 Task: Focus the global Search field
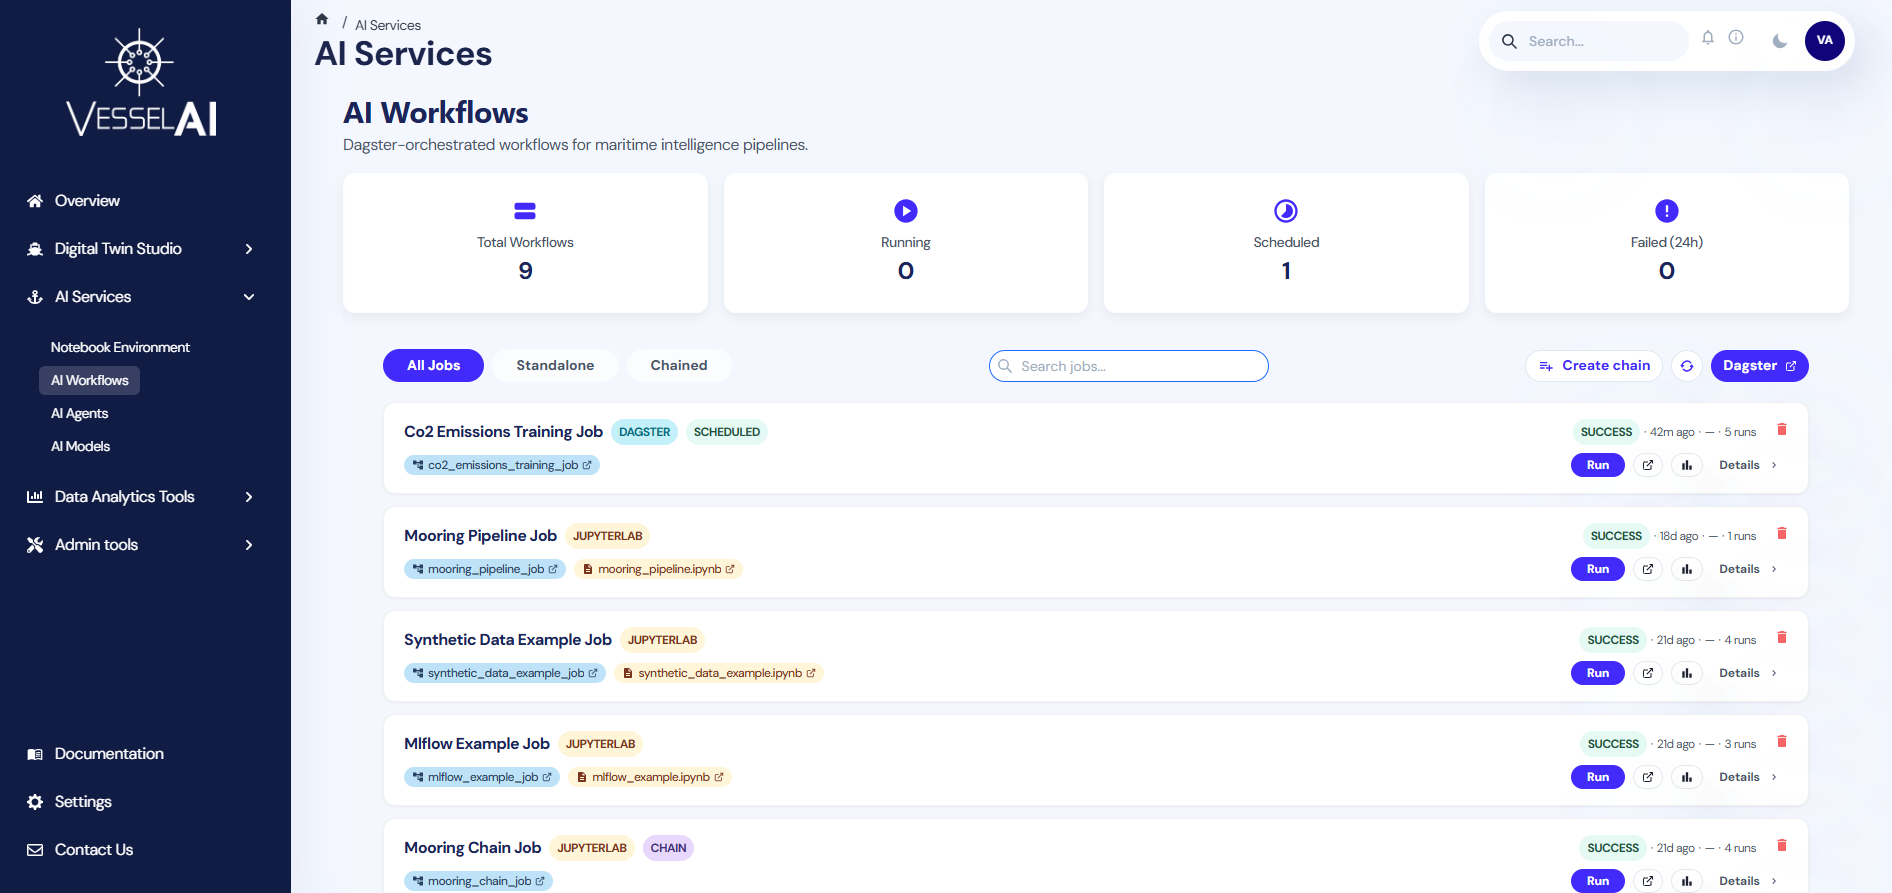[1589, 41]
